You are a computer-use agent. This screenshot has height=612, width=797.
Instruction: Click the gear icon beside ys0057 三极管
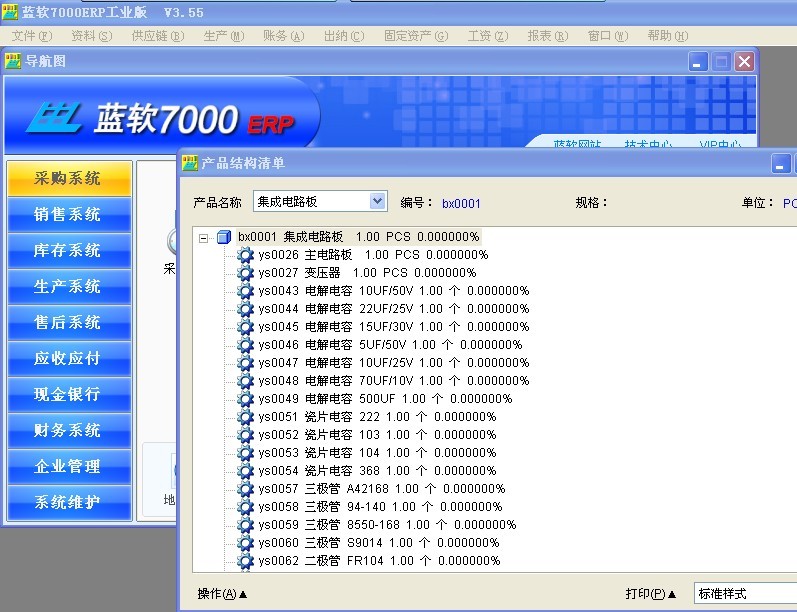pyautogui.click(x=245, y=489)
